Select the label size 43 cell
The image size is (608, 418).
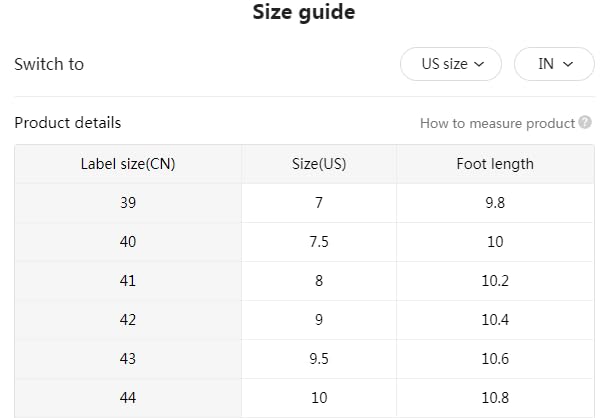[x=128, y=359]
